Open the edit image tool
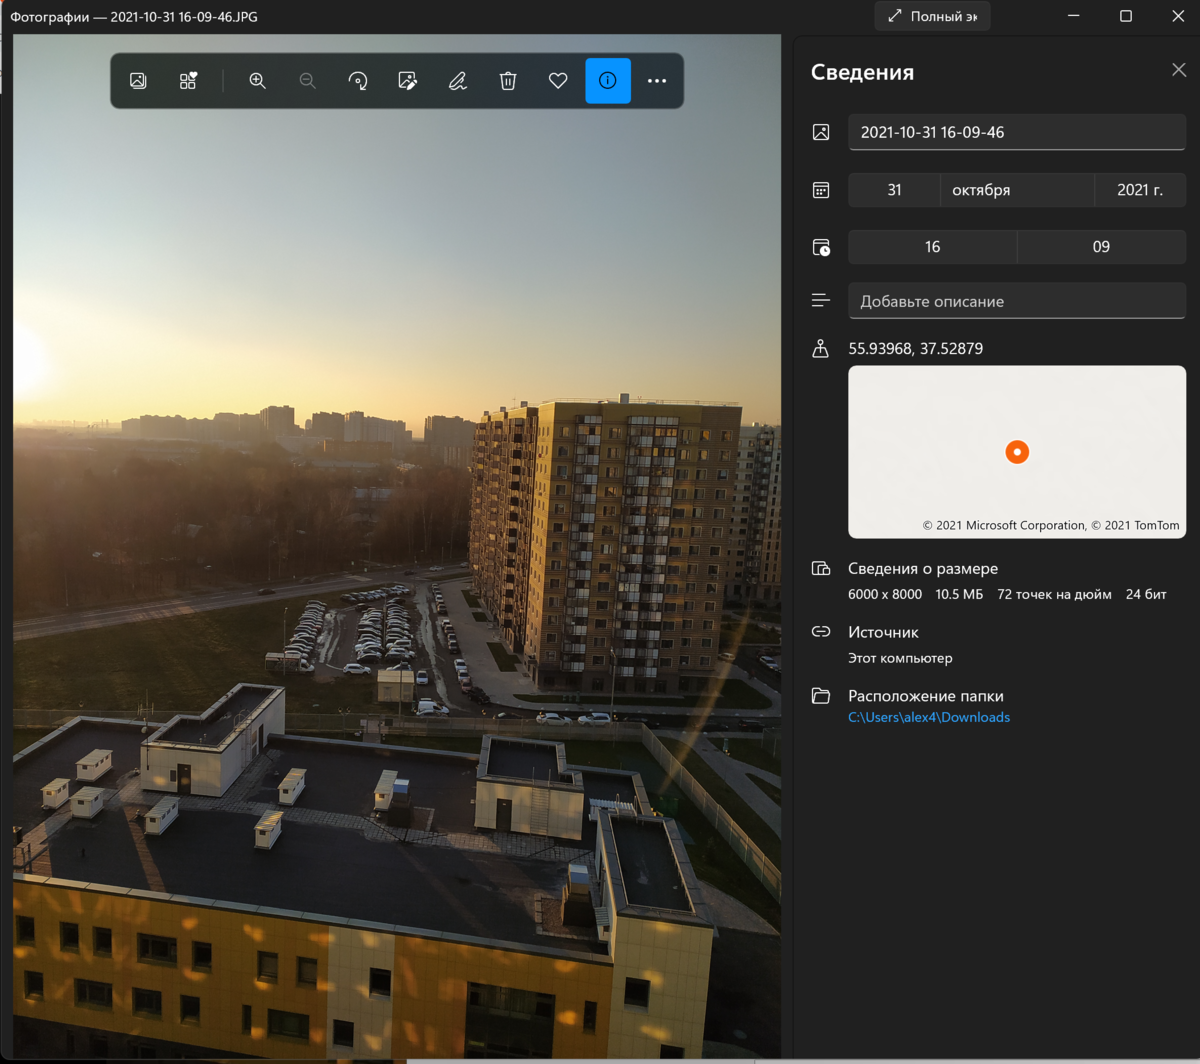The image size is (1200, 1064). click(x=408, y=81)
